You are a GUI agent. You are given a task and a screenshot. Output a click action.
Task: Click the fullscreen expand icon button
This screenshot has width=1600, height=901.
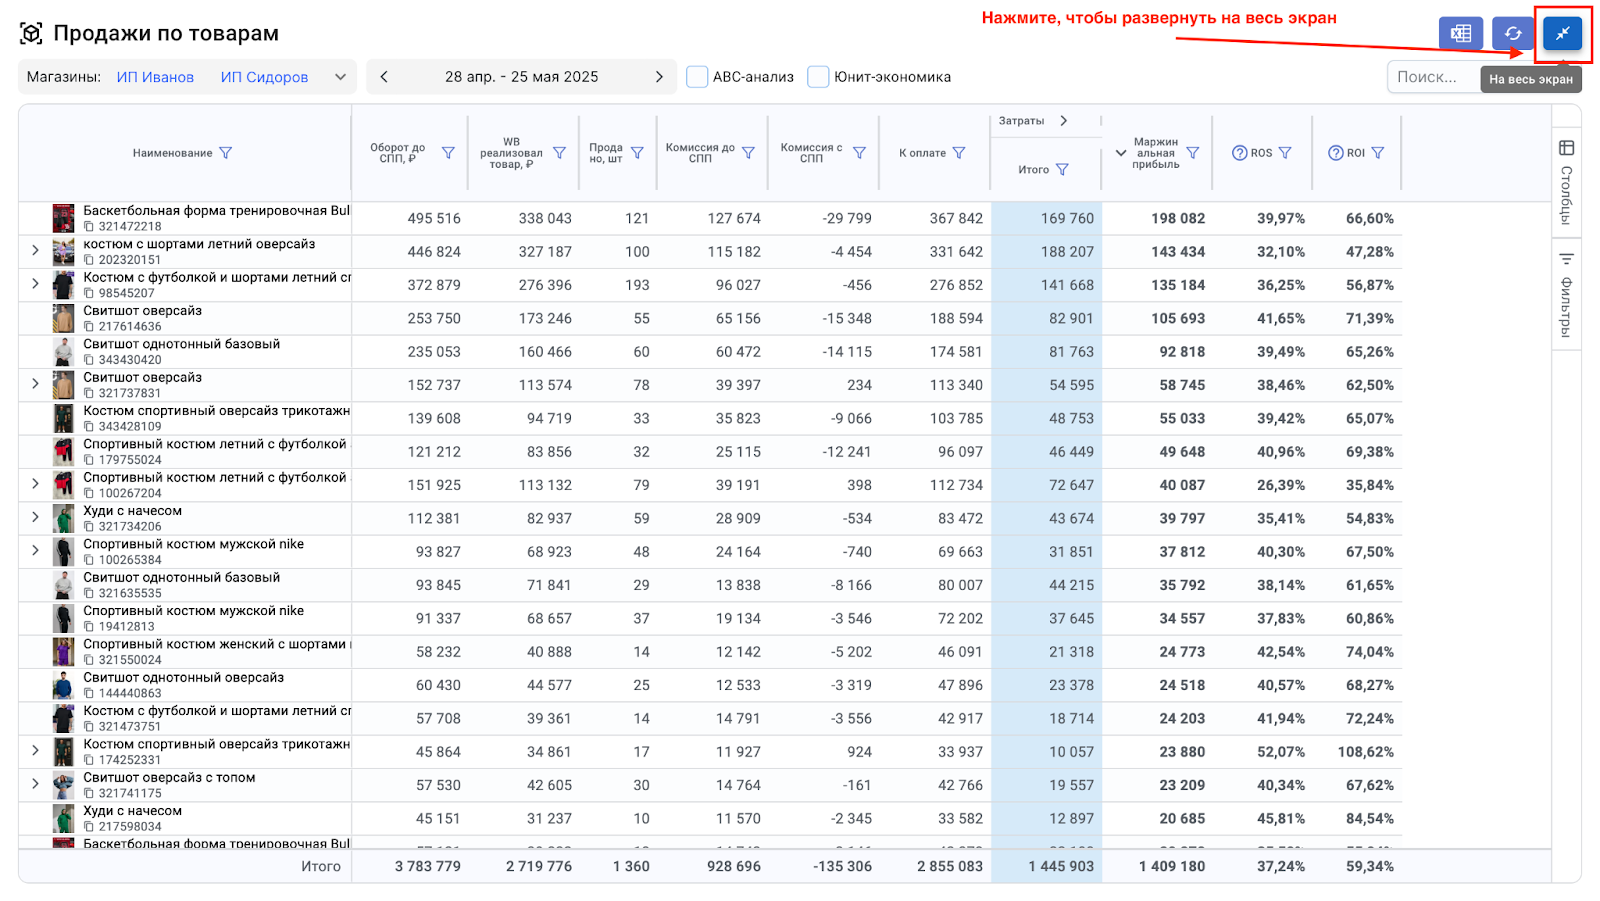tap(1562, 33)
